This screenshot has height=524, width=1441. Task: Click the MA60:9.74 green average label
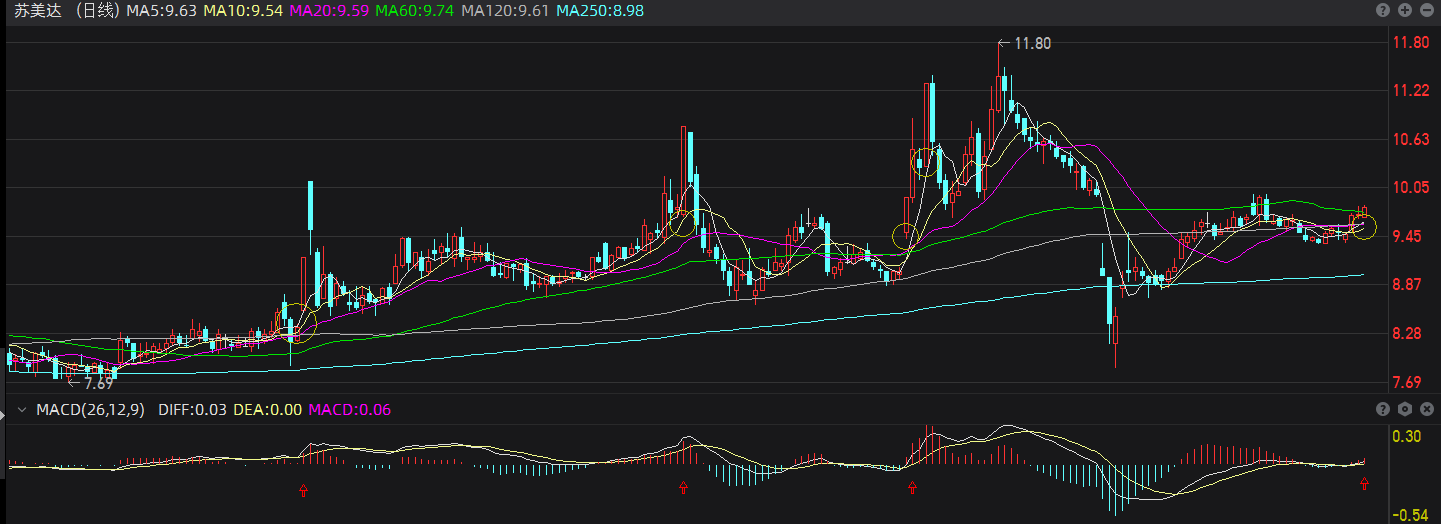pos(412,11)
